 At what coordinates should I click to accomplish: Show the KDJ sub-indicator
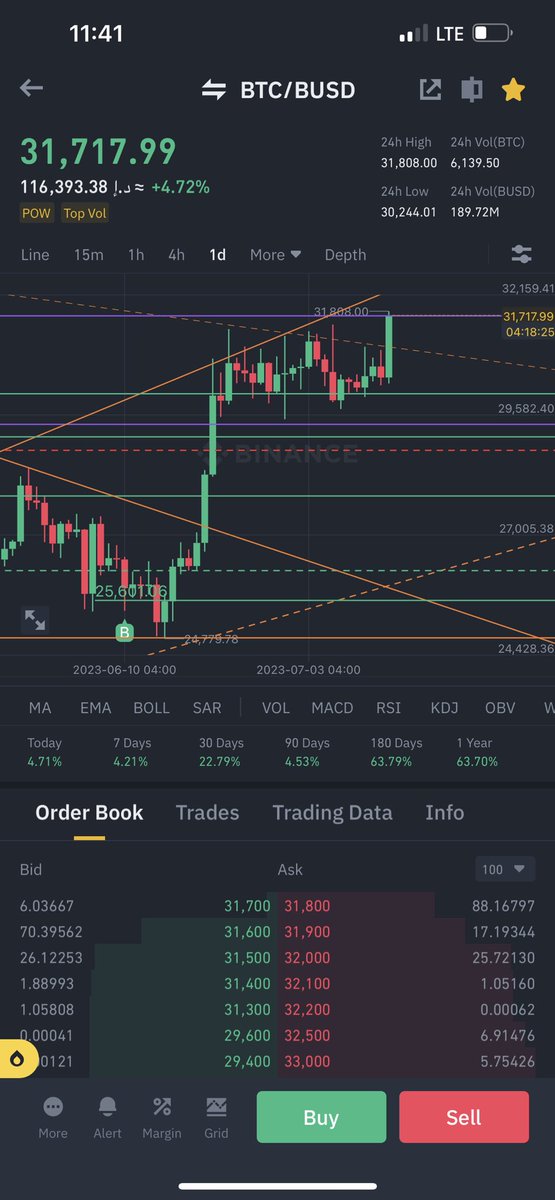click(444, 707)
